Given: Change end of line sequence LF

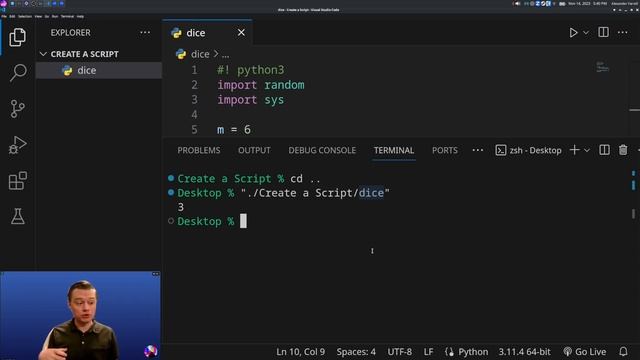Looking at the screenshot, I should point(428,351).
